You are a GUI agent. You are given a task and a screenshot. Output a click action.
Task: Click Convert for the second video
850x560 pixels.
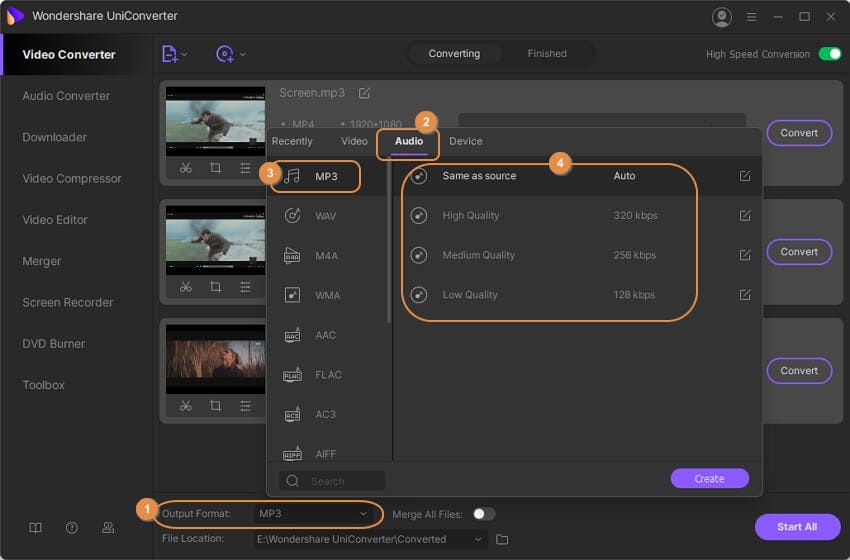point(799,252)
